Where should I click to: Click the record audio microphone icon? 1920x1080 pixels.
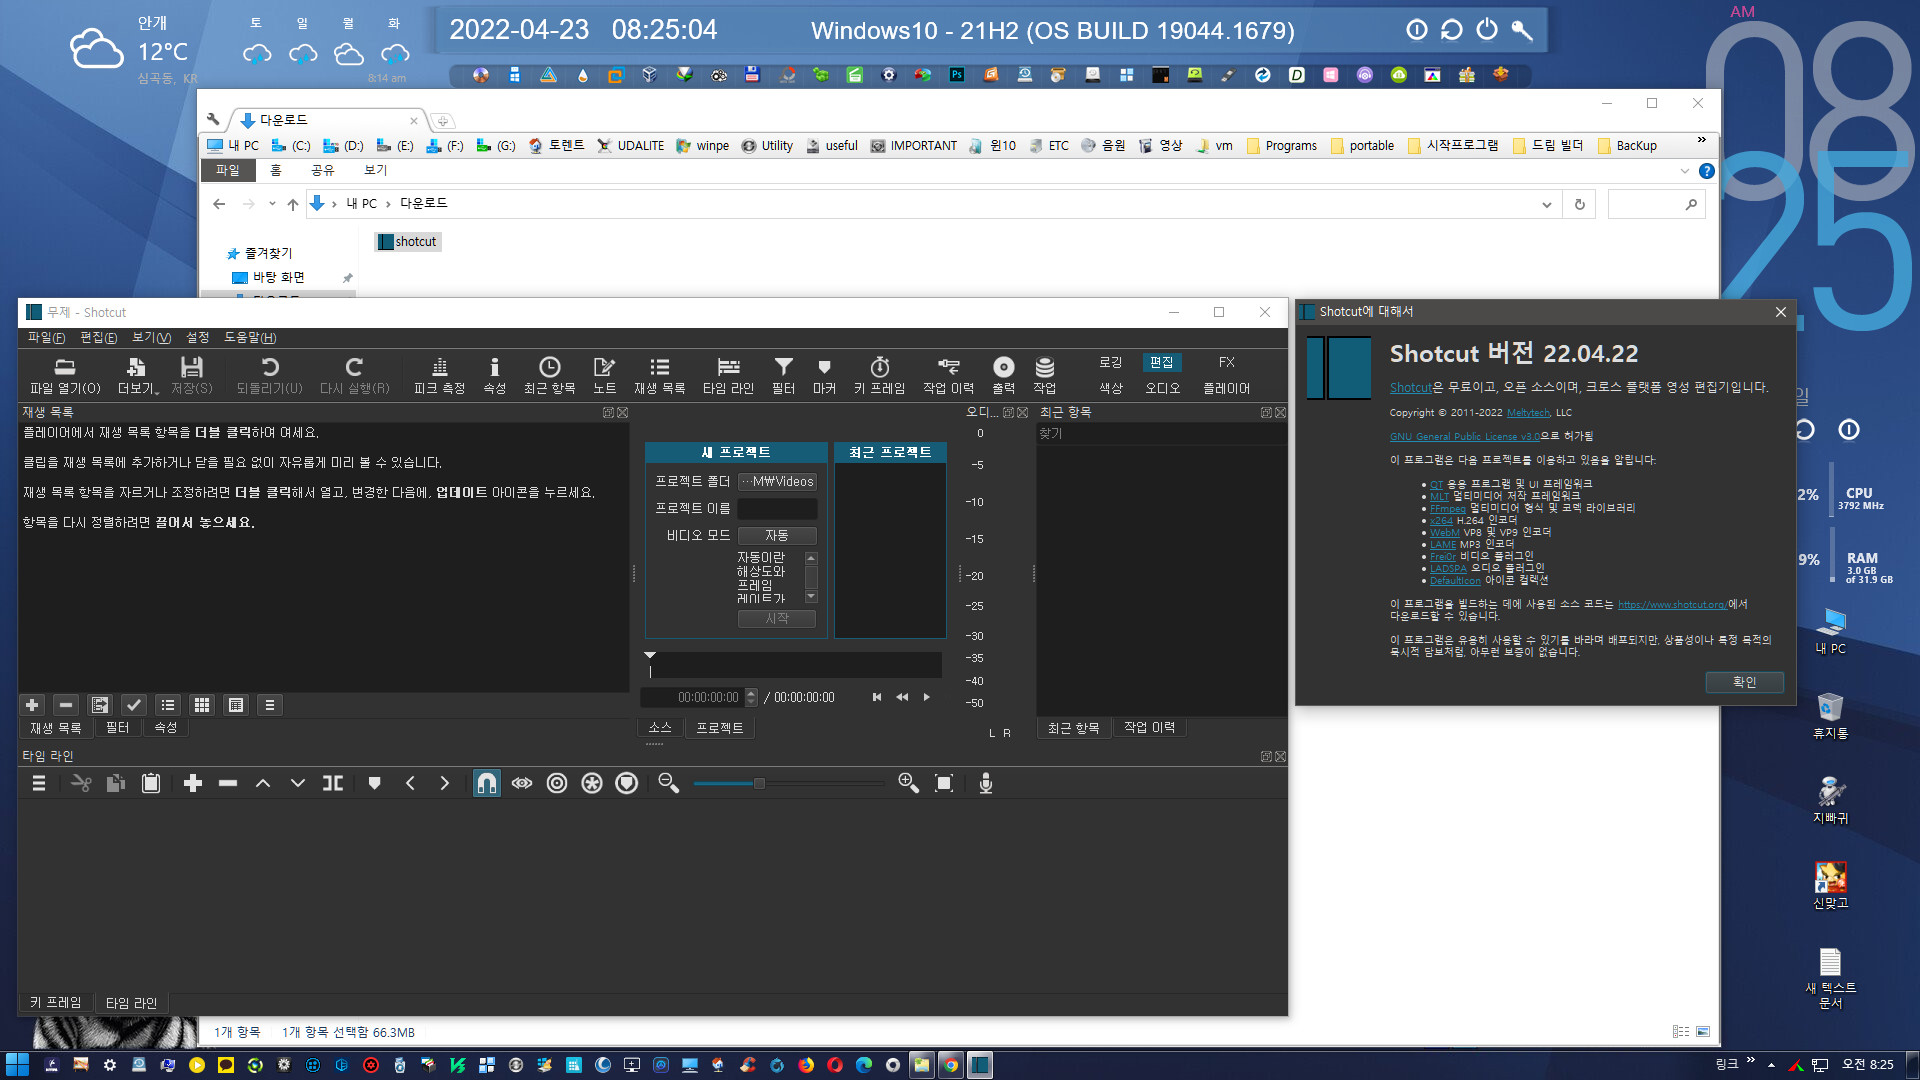pyautogui.click(x=986, y=783)
